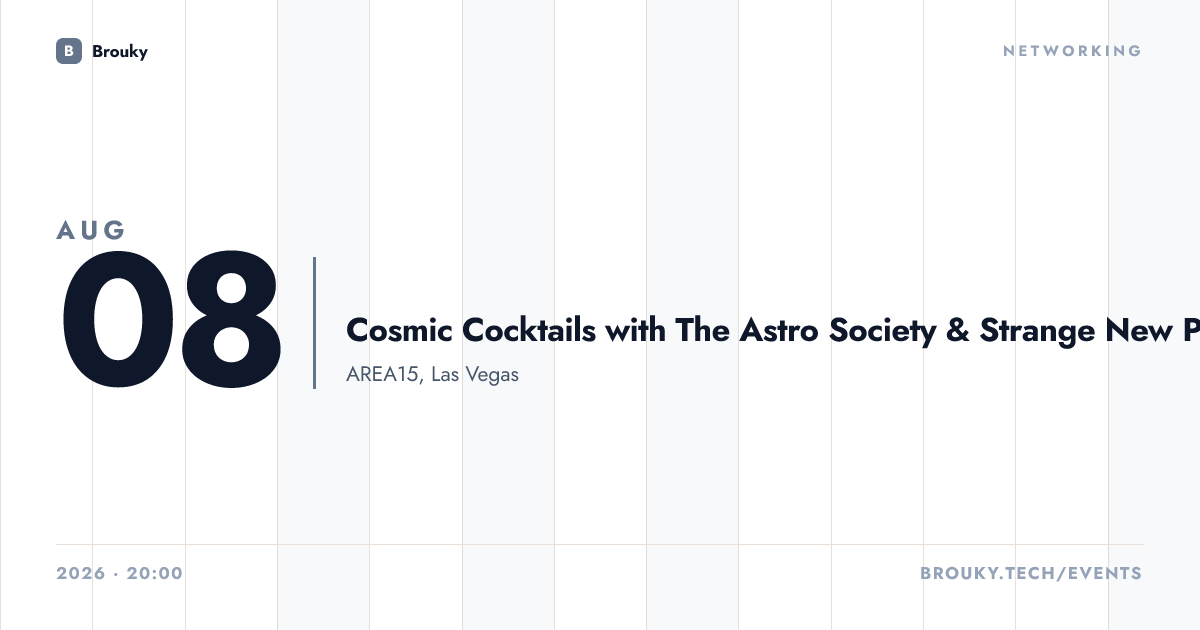Open the BROUKY.TECH/EVENTS link
This screenshot has height=630, width=1200.
[x=1031, y=574]
